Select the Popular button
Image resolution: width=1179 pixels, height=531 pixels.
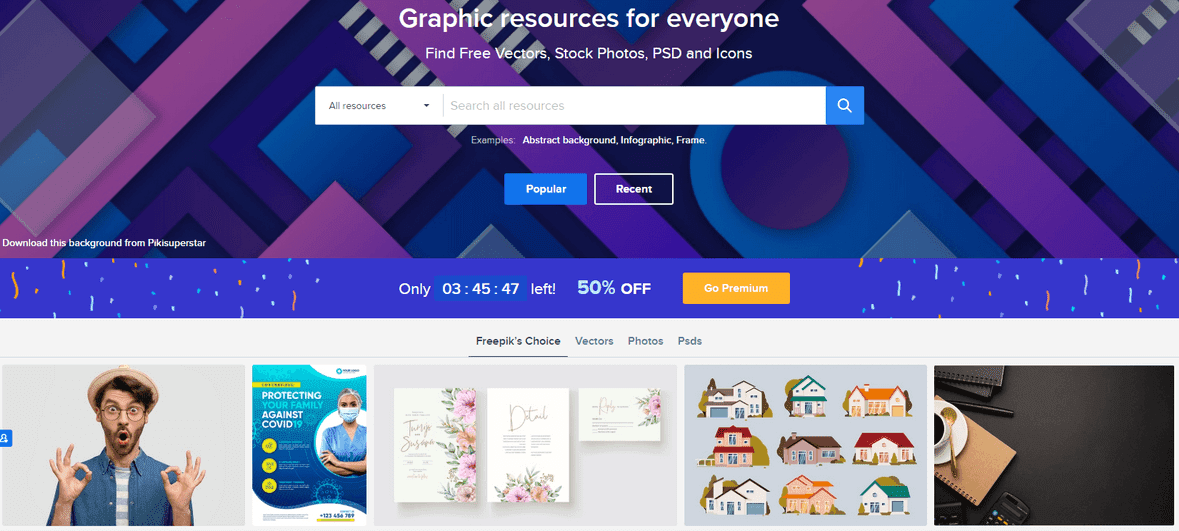(545, 189)
